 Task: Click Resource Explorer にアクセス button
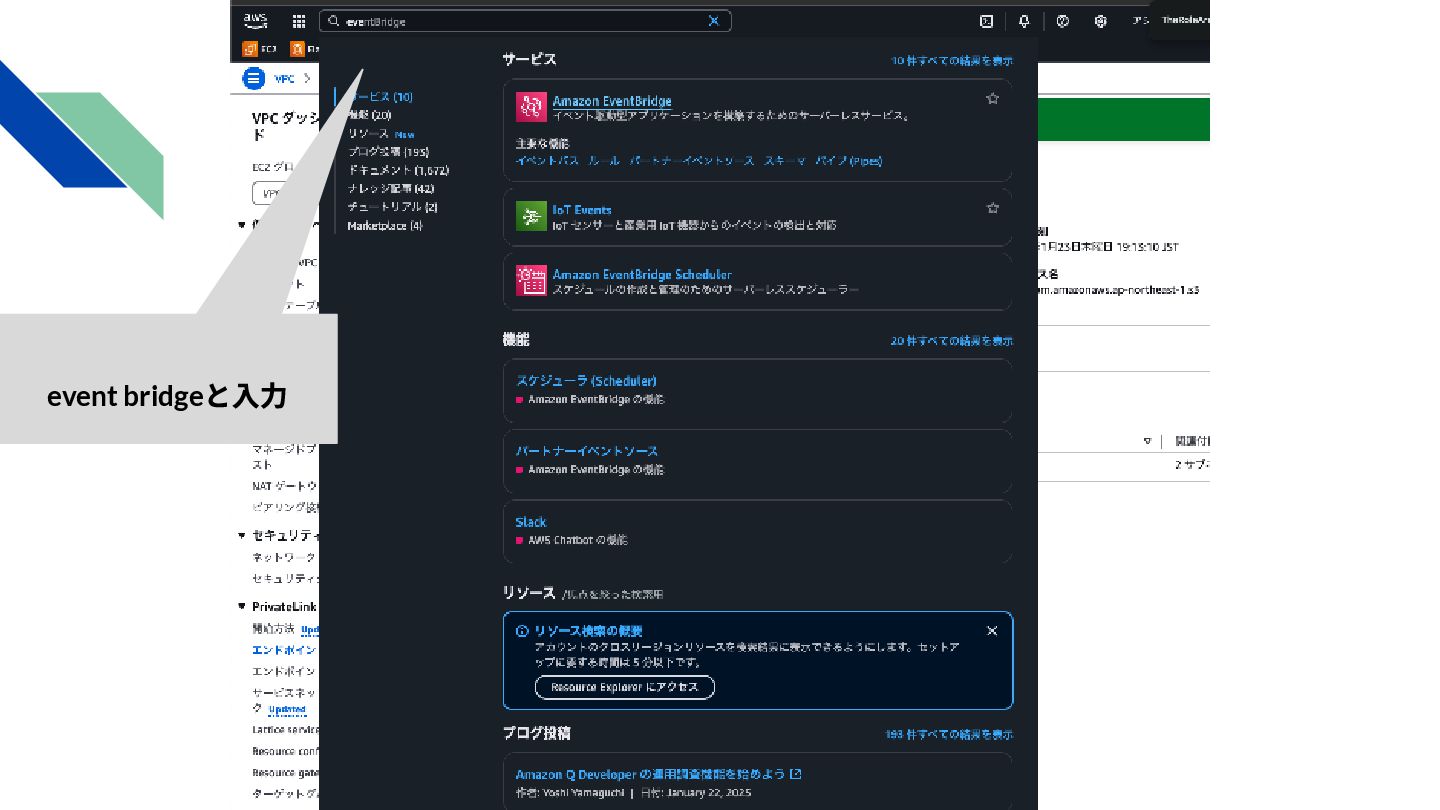625,687
